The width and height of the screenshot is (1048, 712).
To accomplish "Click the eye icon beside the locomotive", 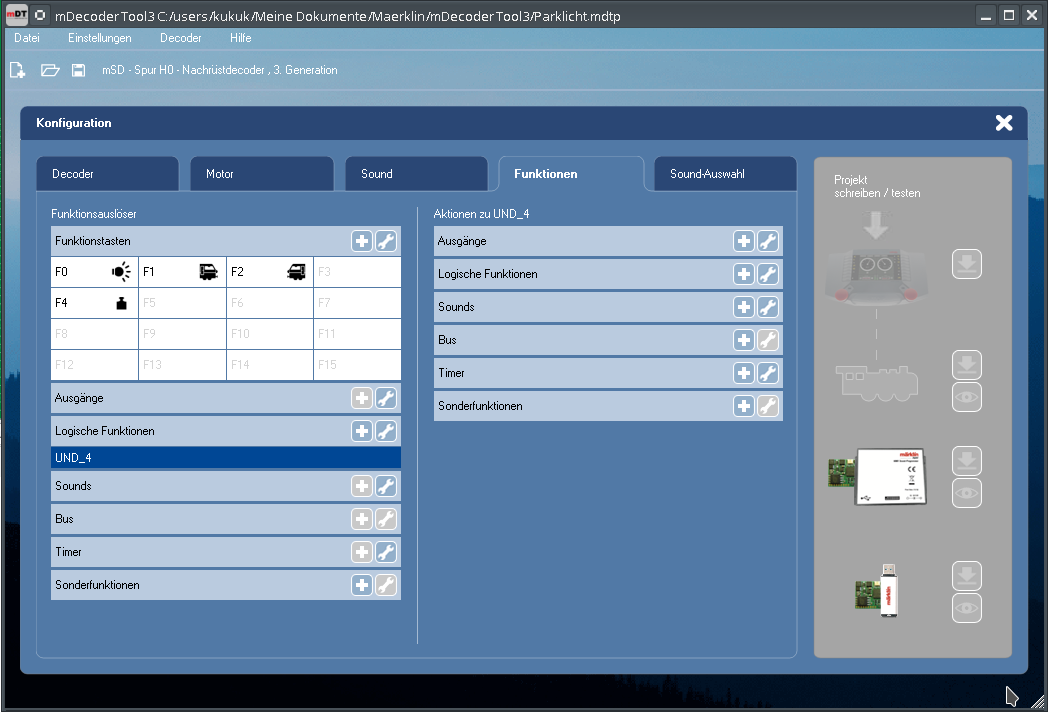I will [966, 397].
